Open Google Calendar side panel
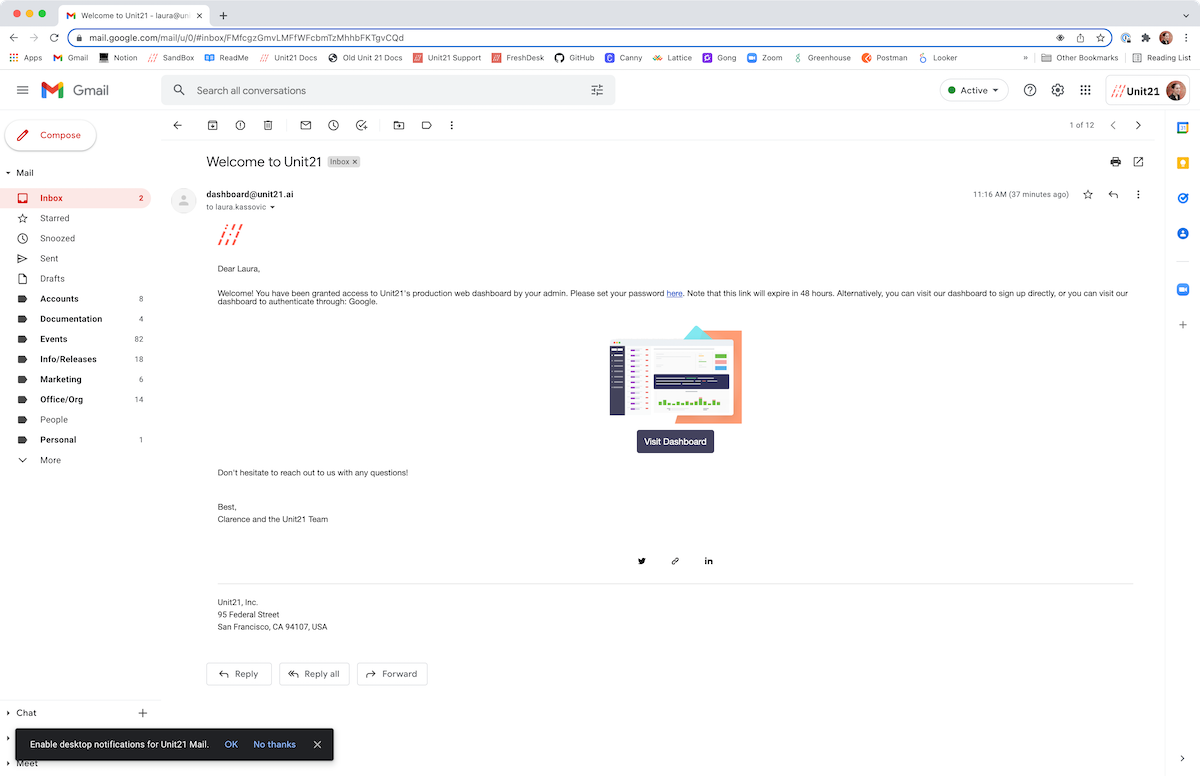The image size is (1200, 776). pos(1183,128)
